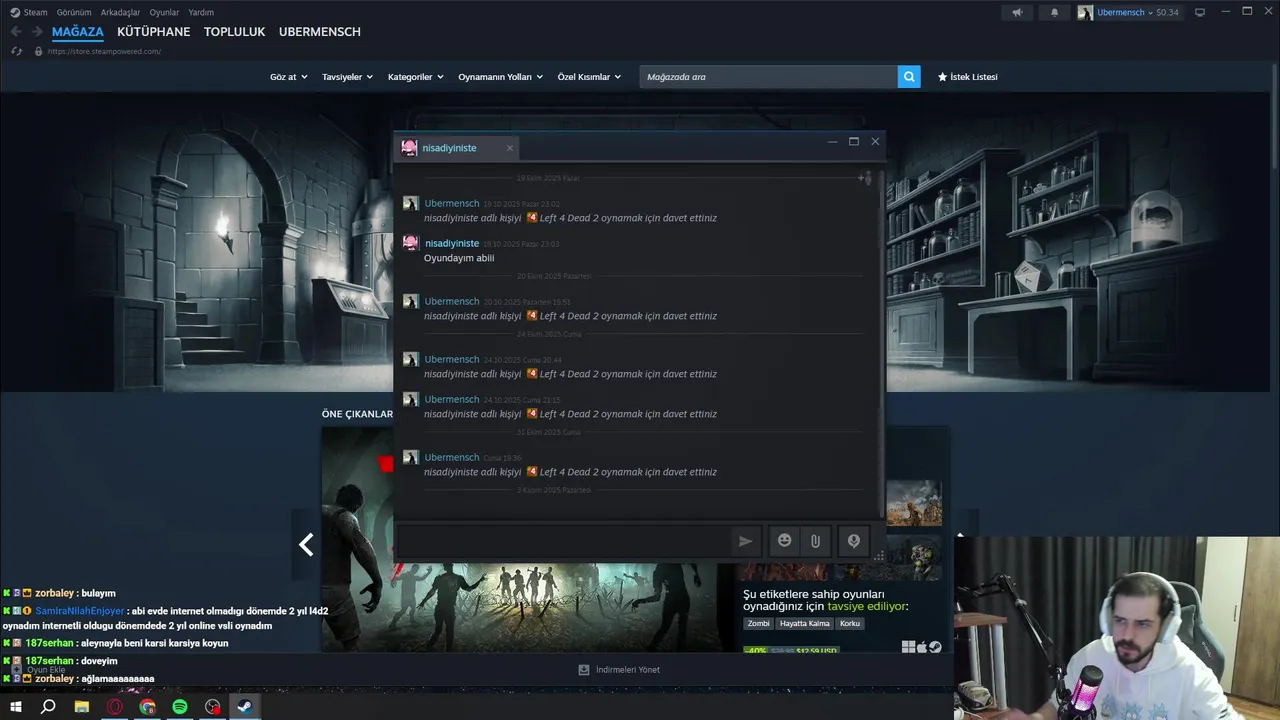This screenshot has height=720, width=1280.
Task: Go back with the navigation arrow
Action: tap(16, 32)
